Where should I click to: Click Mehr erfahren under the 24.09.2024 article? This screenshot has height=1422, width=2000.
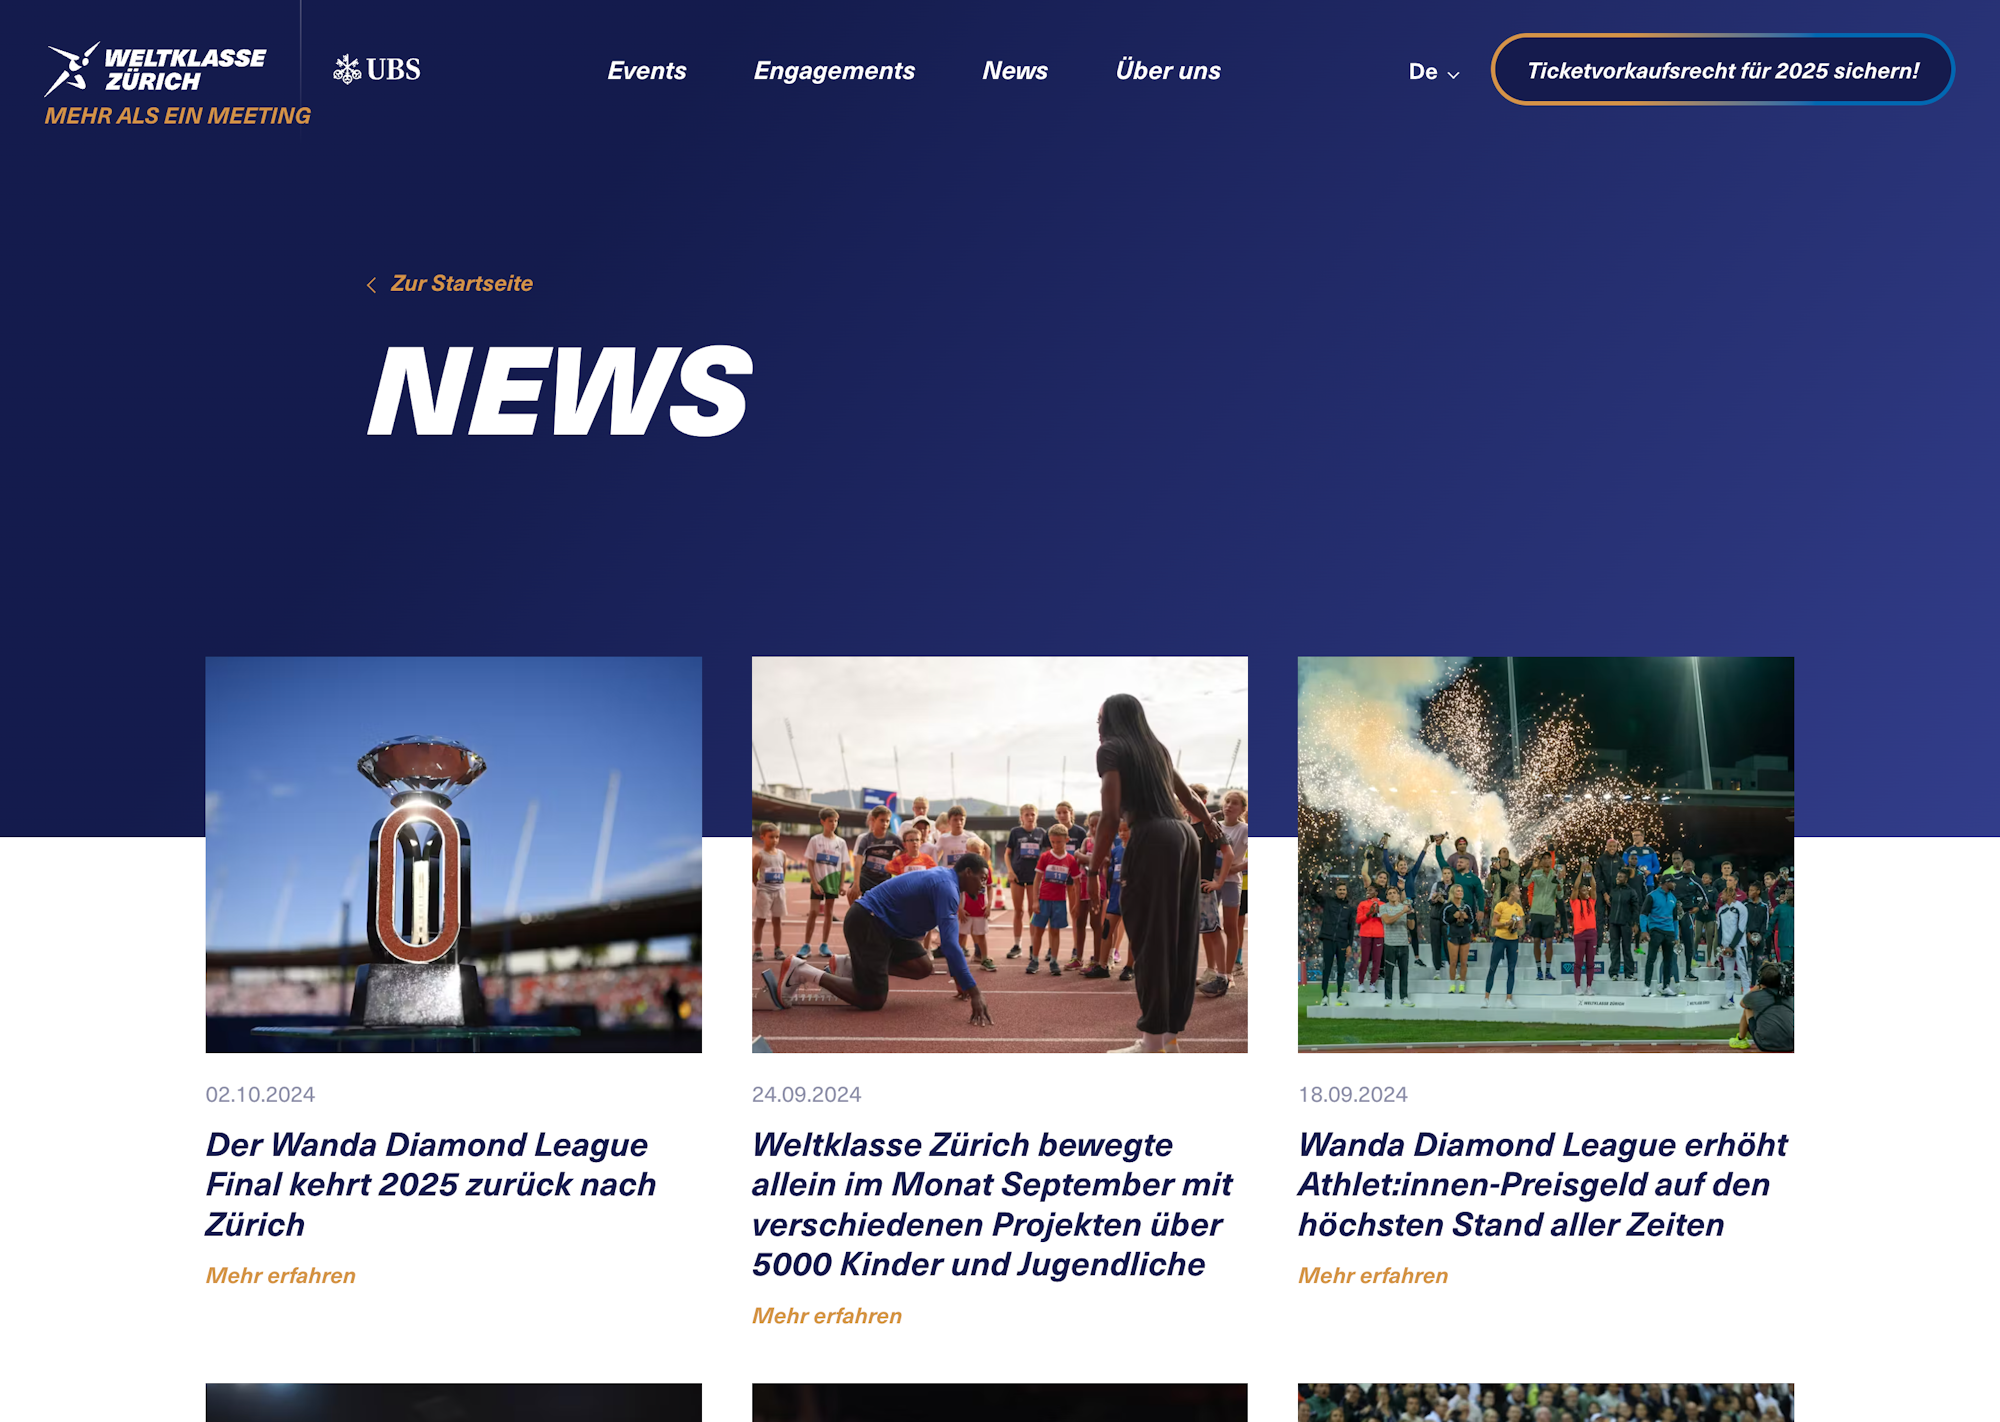(827, 1316)
